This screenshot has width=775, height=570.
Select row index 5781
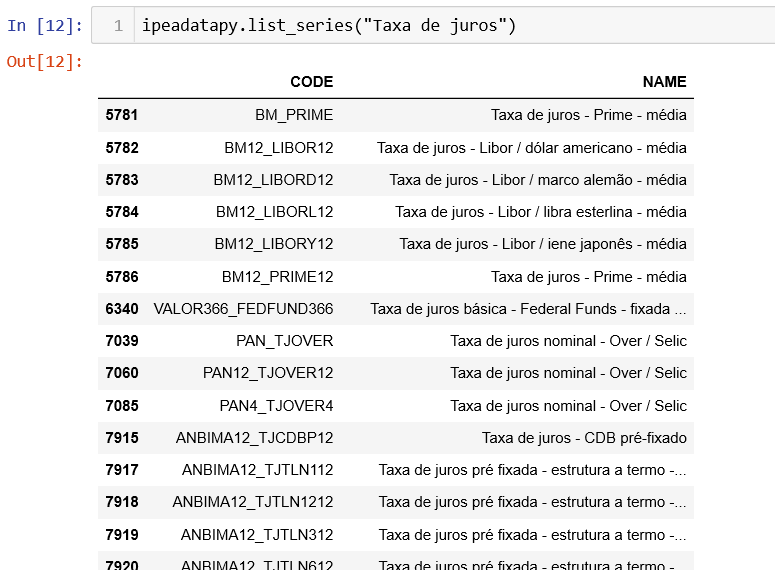point(121,115)
